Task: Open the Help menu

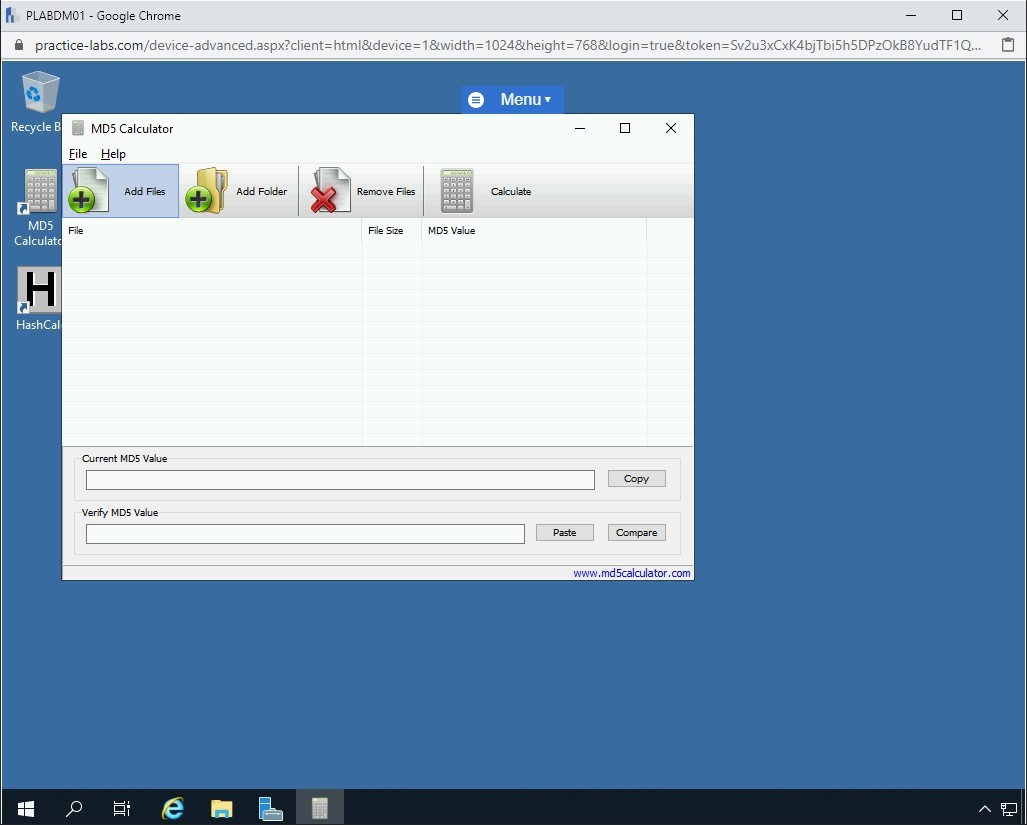Action: tap(113, 154)
